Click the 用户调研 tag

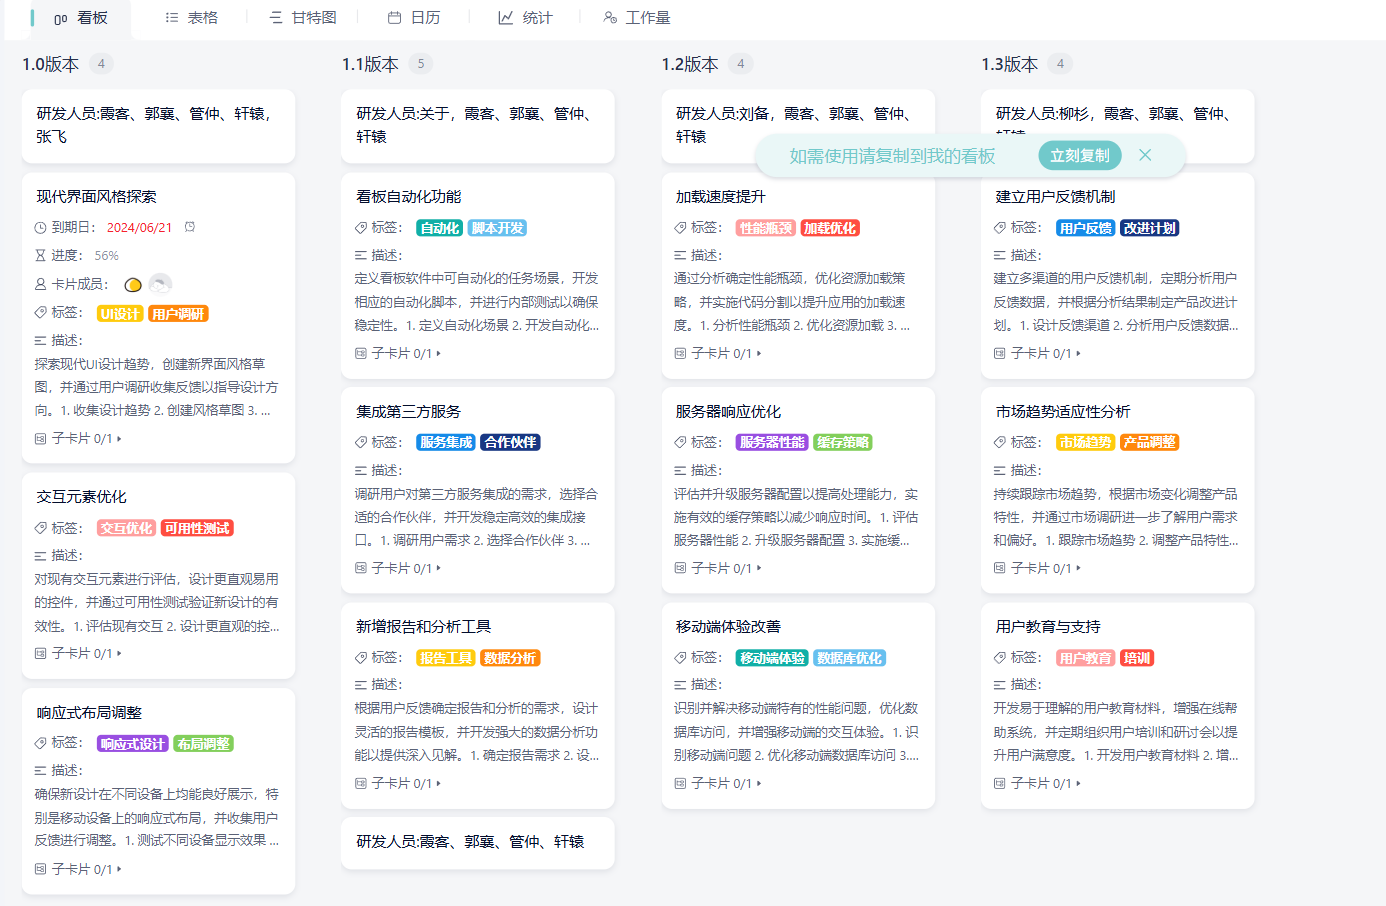coord(178,314)
